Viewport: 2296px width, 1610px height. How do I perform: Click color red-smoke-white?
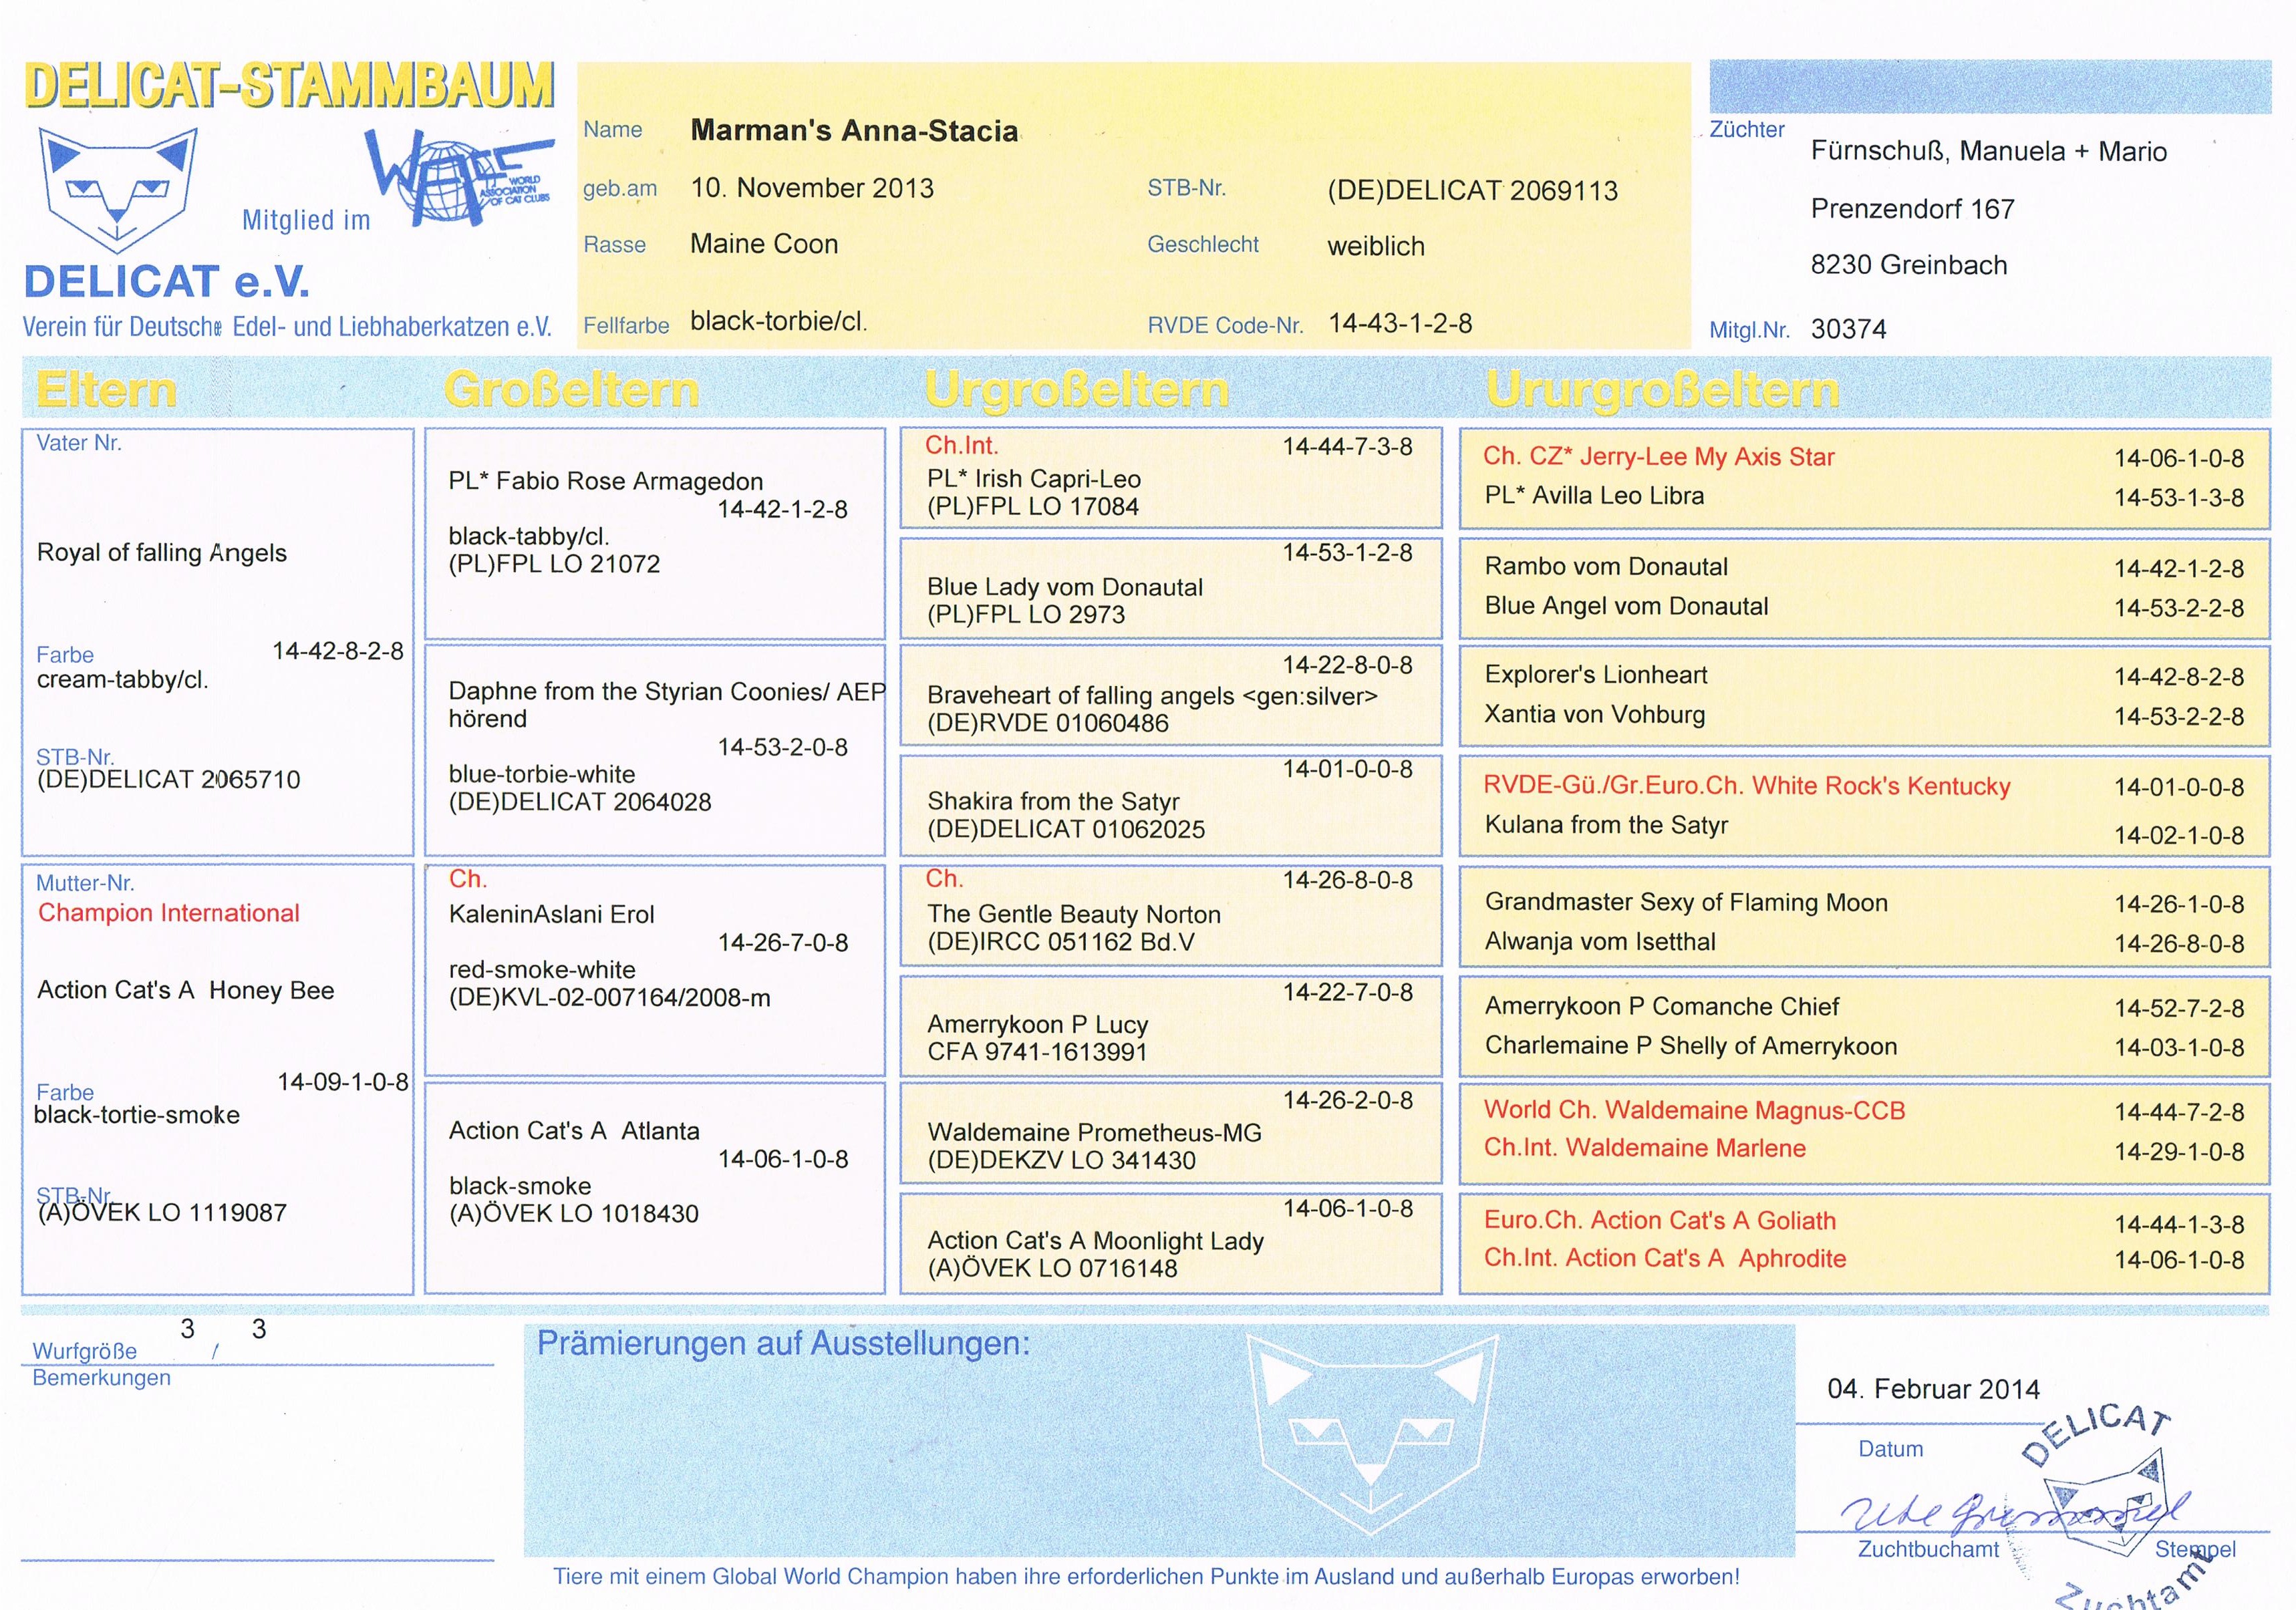click(542, 970)
